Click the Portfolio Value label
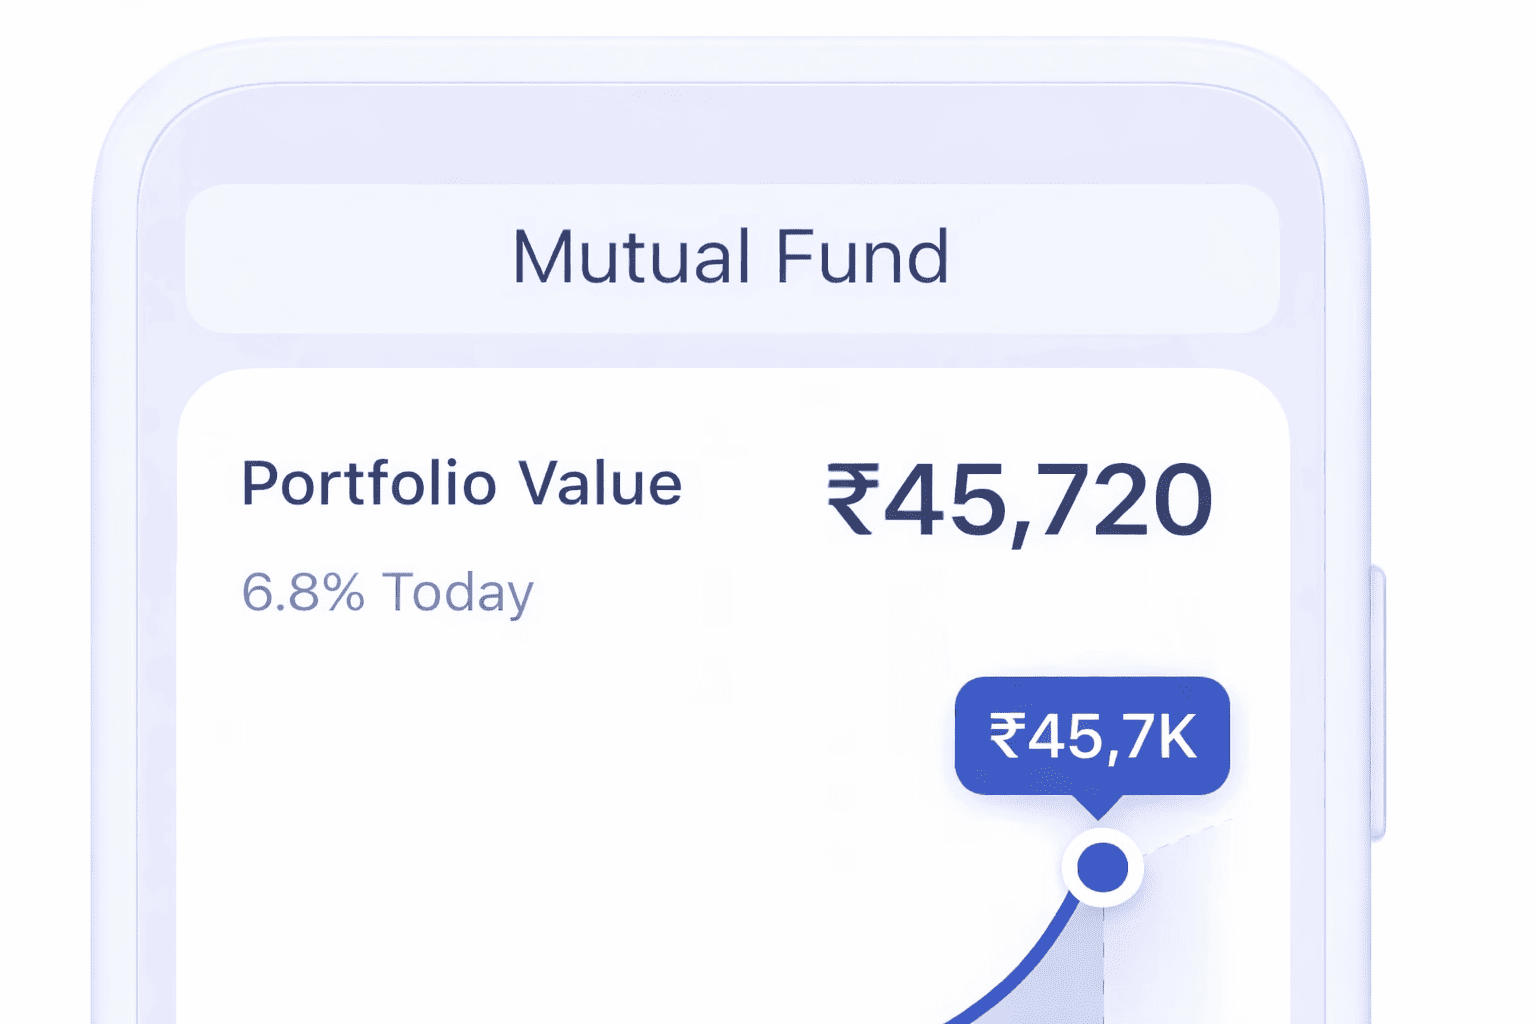 coord(461,484)
